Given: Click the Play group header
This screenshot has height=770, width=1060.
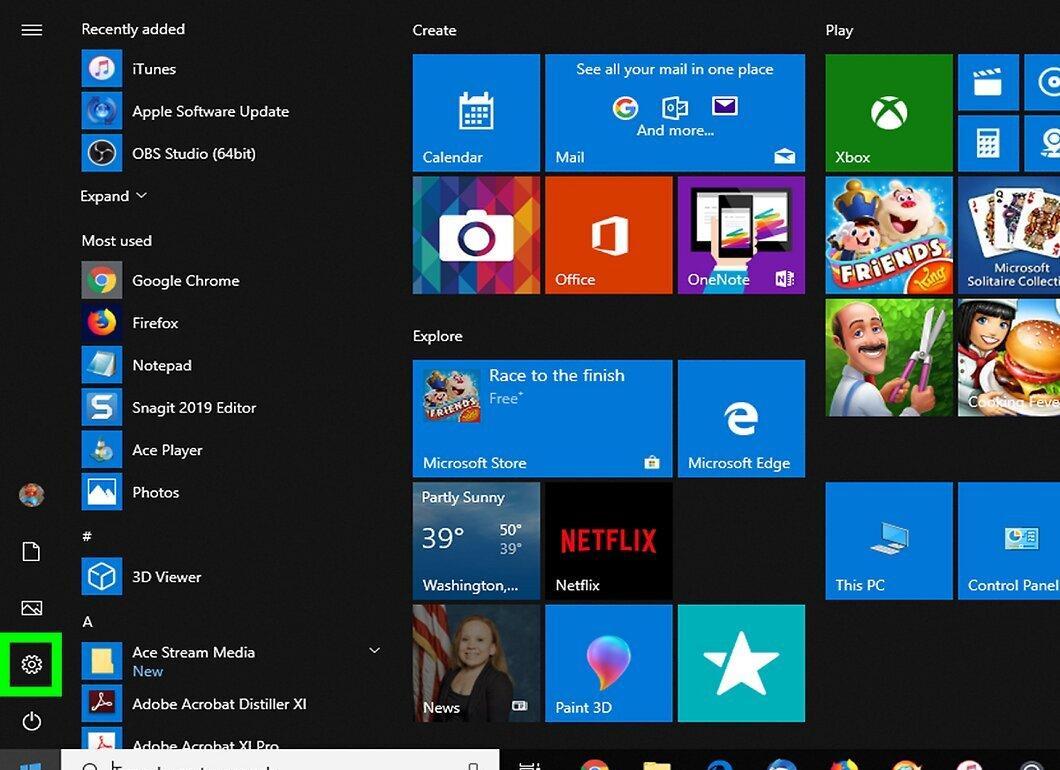Looking at the screenshot, I should [839, 30].
